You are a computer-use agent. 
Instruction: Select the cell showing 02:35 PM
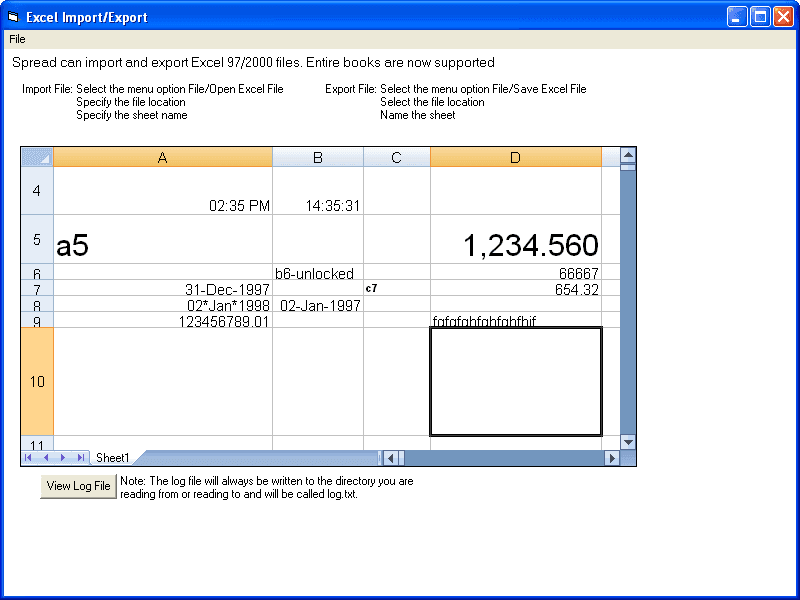[x=163, y=190]
